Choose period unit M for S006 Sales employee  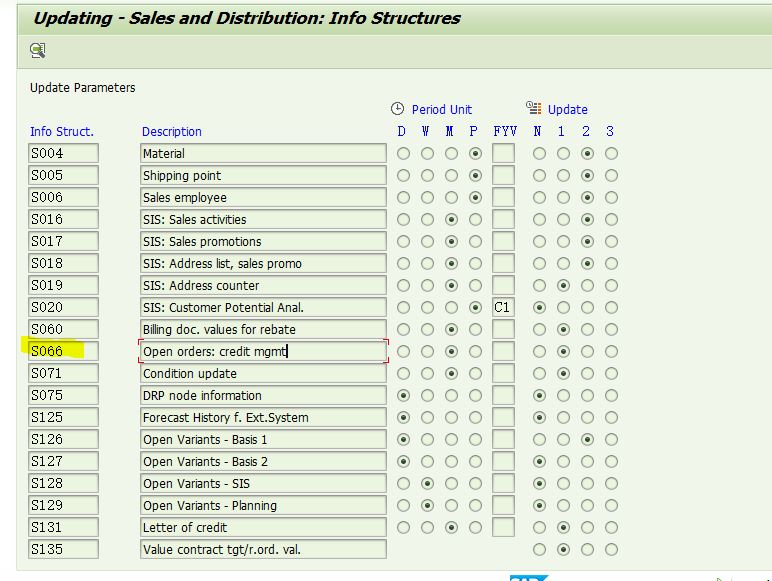click(451, 197)
